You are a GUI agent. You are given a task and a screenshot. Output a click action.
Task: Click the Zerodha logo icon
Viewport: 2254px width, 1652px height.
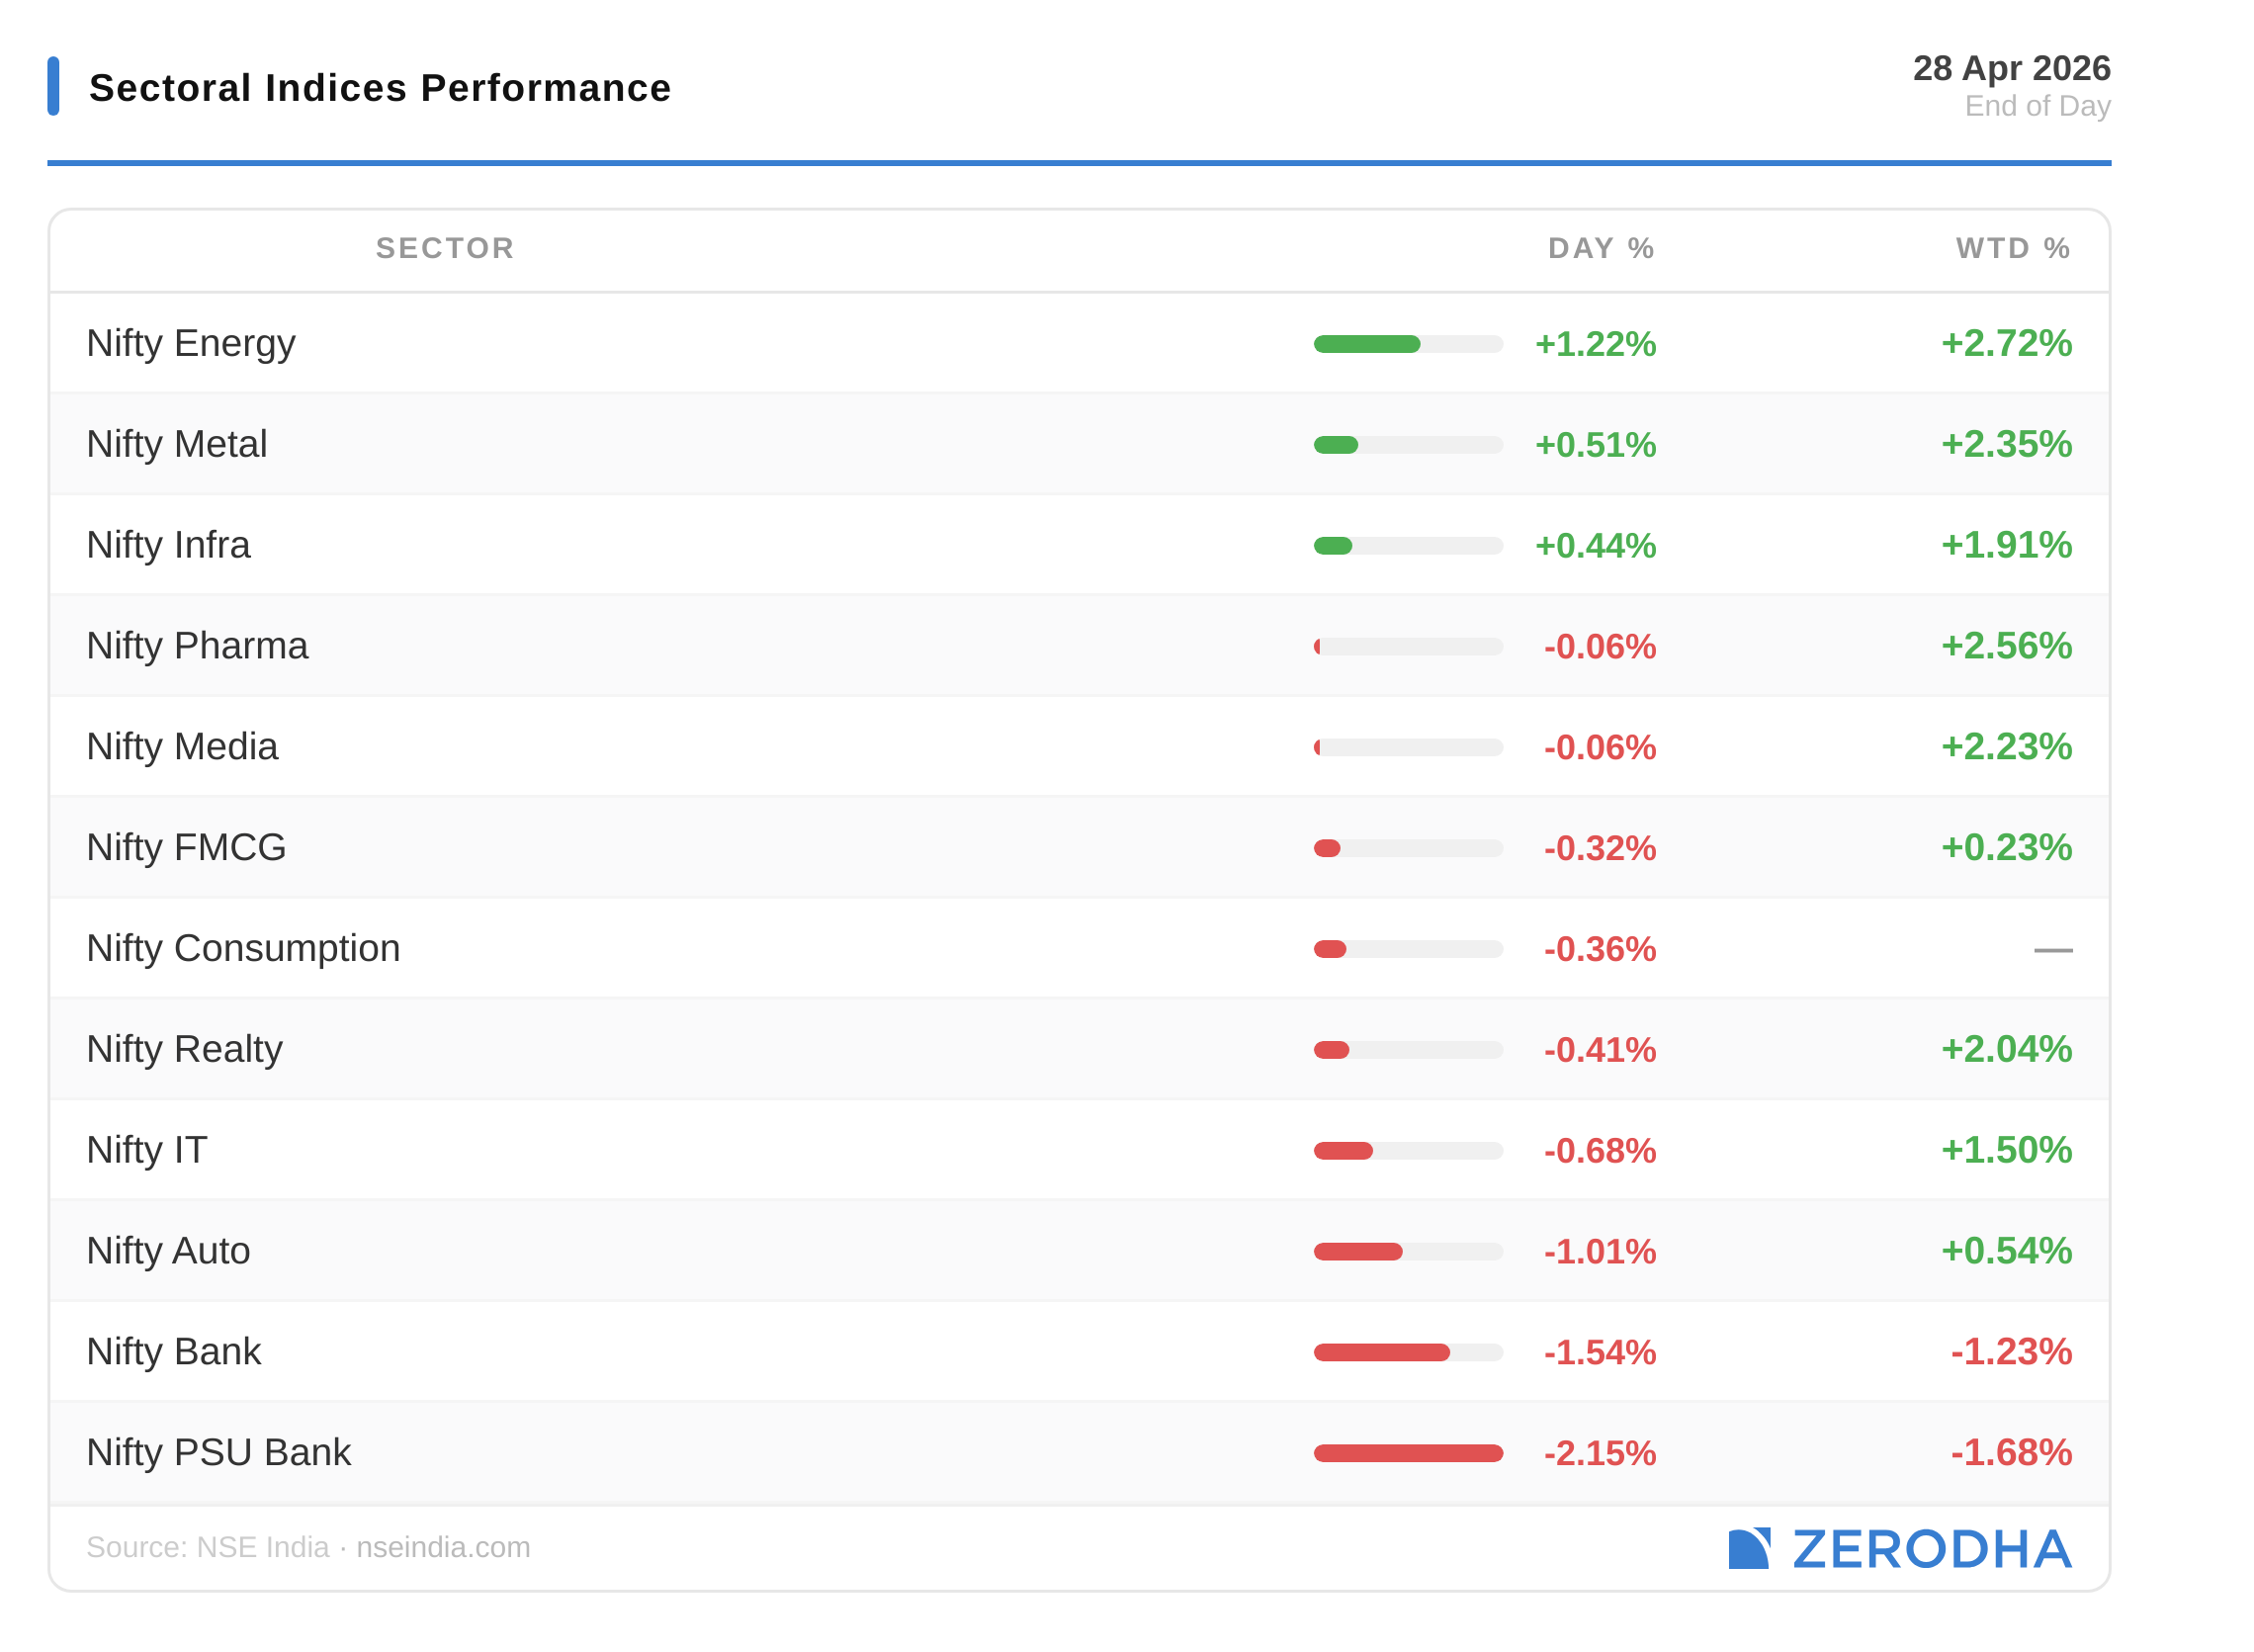pyautogui.click(x=1748, y=1548)
